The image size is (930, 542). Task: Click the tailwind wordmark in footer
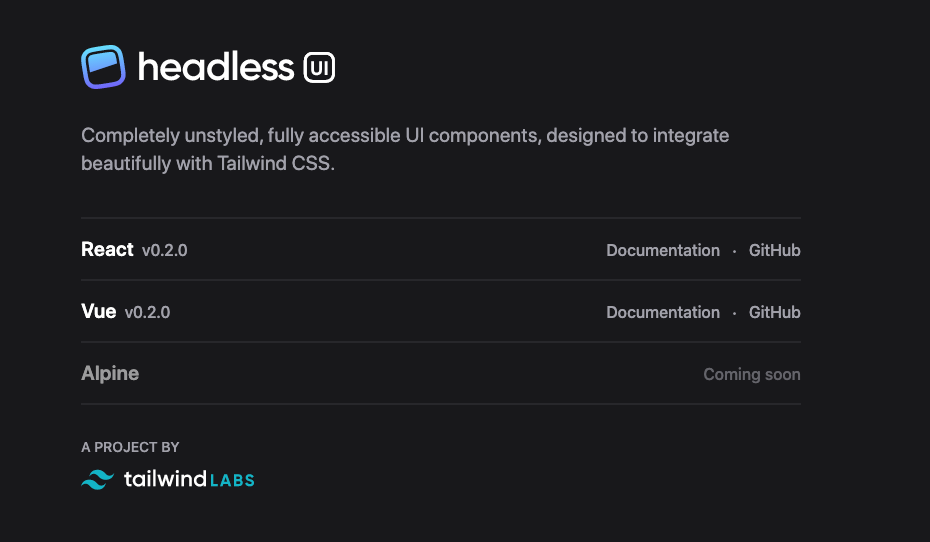[165, 479]
